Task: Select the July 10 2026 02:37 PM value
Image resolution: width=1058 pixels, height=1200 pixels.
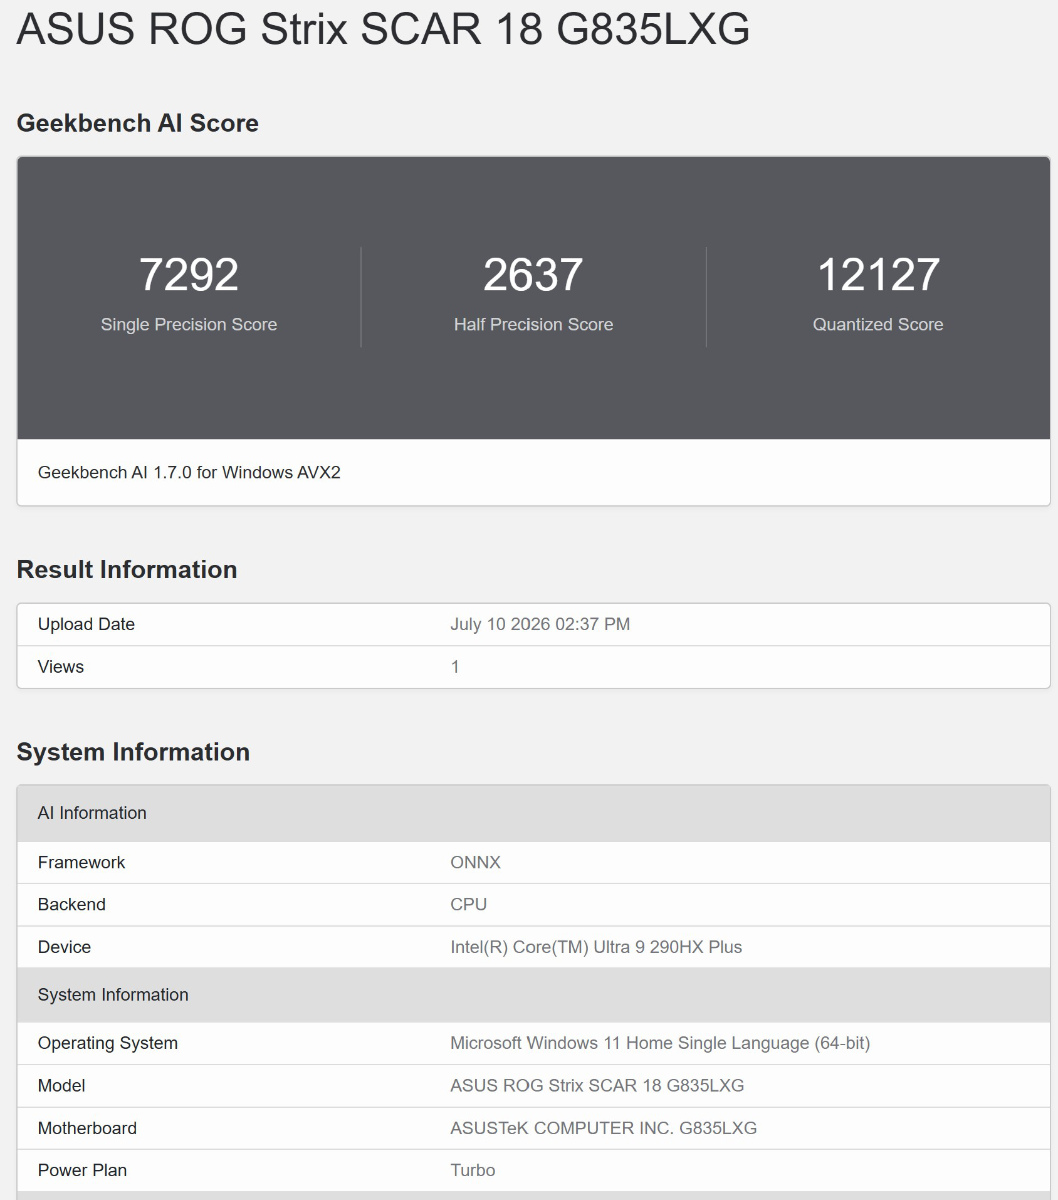Action: pos(540,624)
